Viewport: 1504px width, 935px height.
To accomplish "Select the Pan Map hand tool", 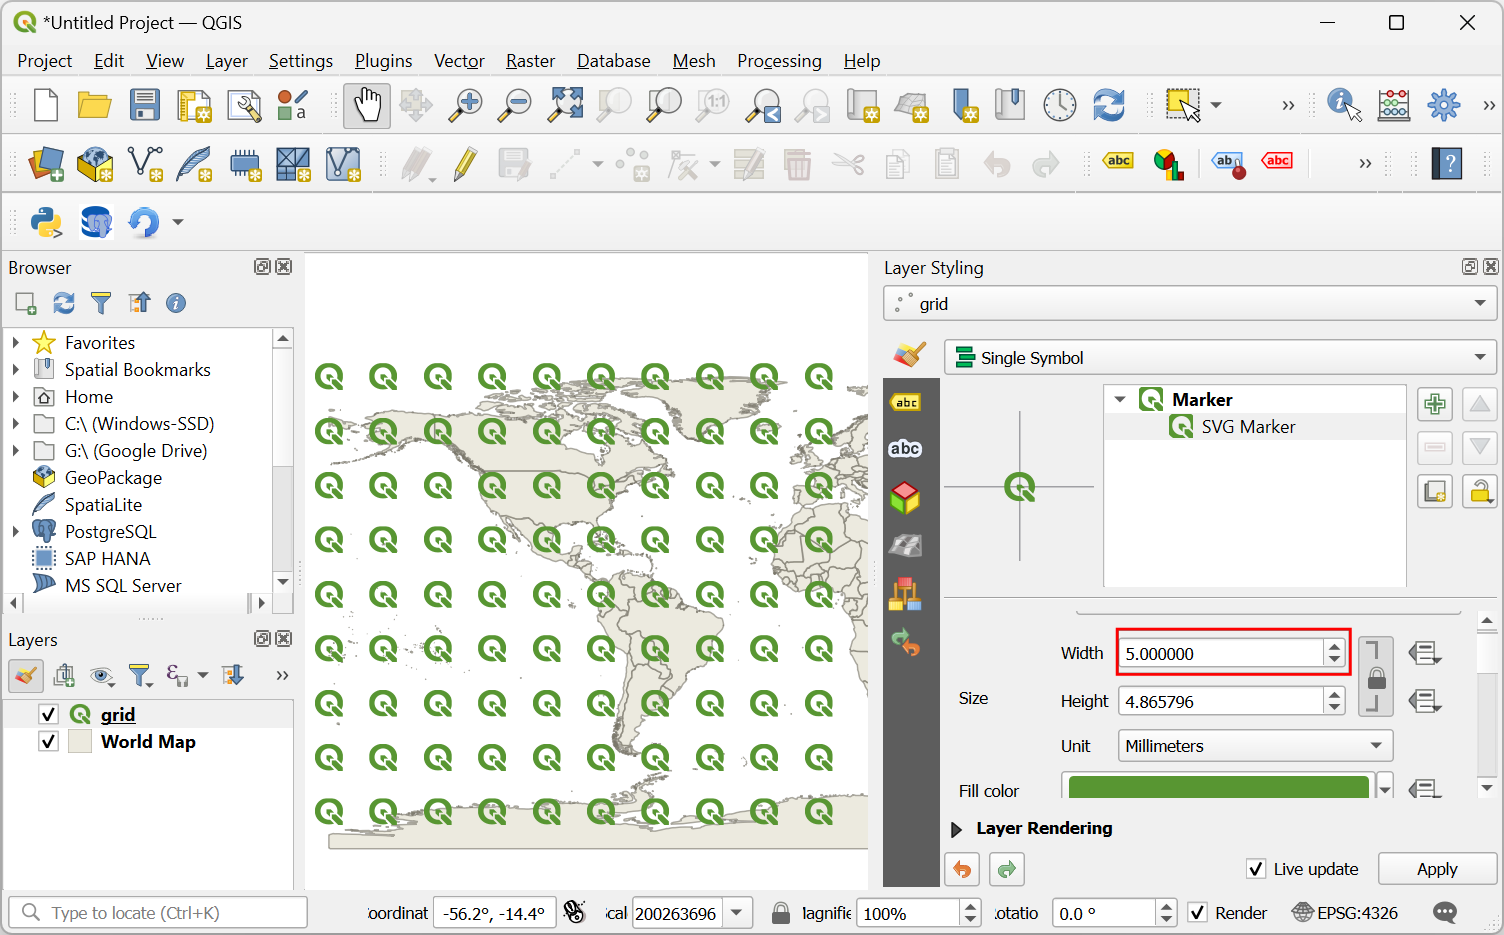I will pyautogui.click(x=367, y=105).
